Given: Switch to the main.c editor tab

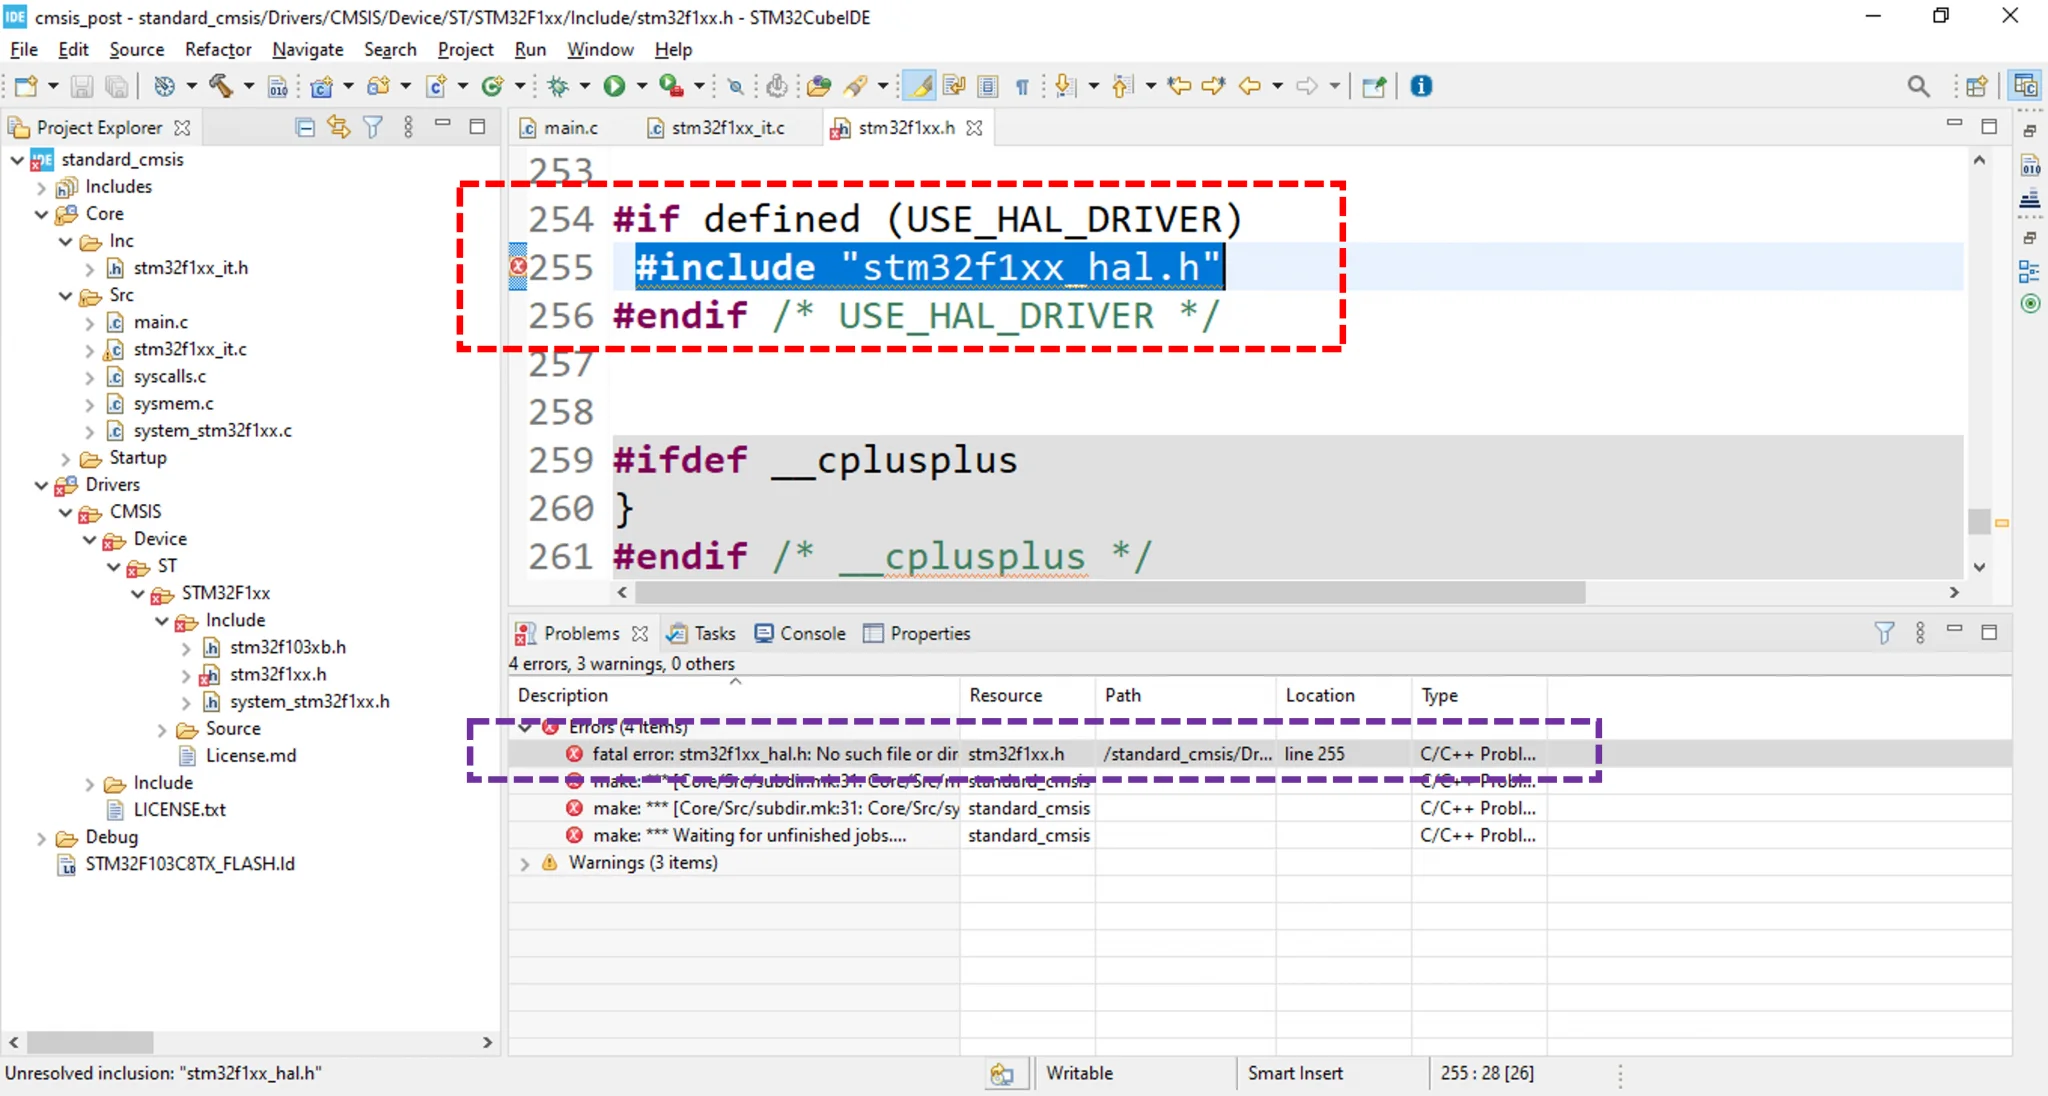Looking at the screenshot, I should [x=570, y=128].
